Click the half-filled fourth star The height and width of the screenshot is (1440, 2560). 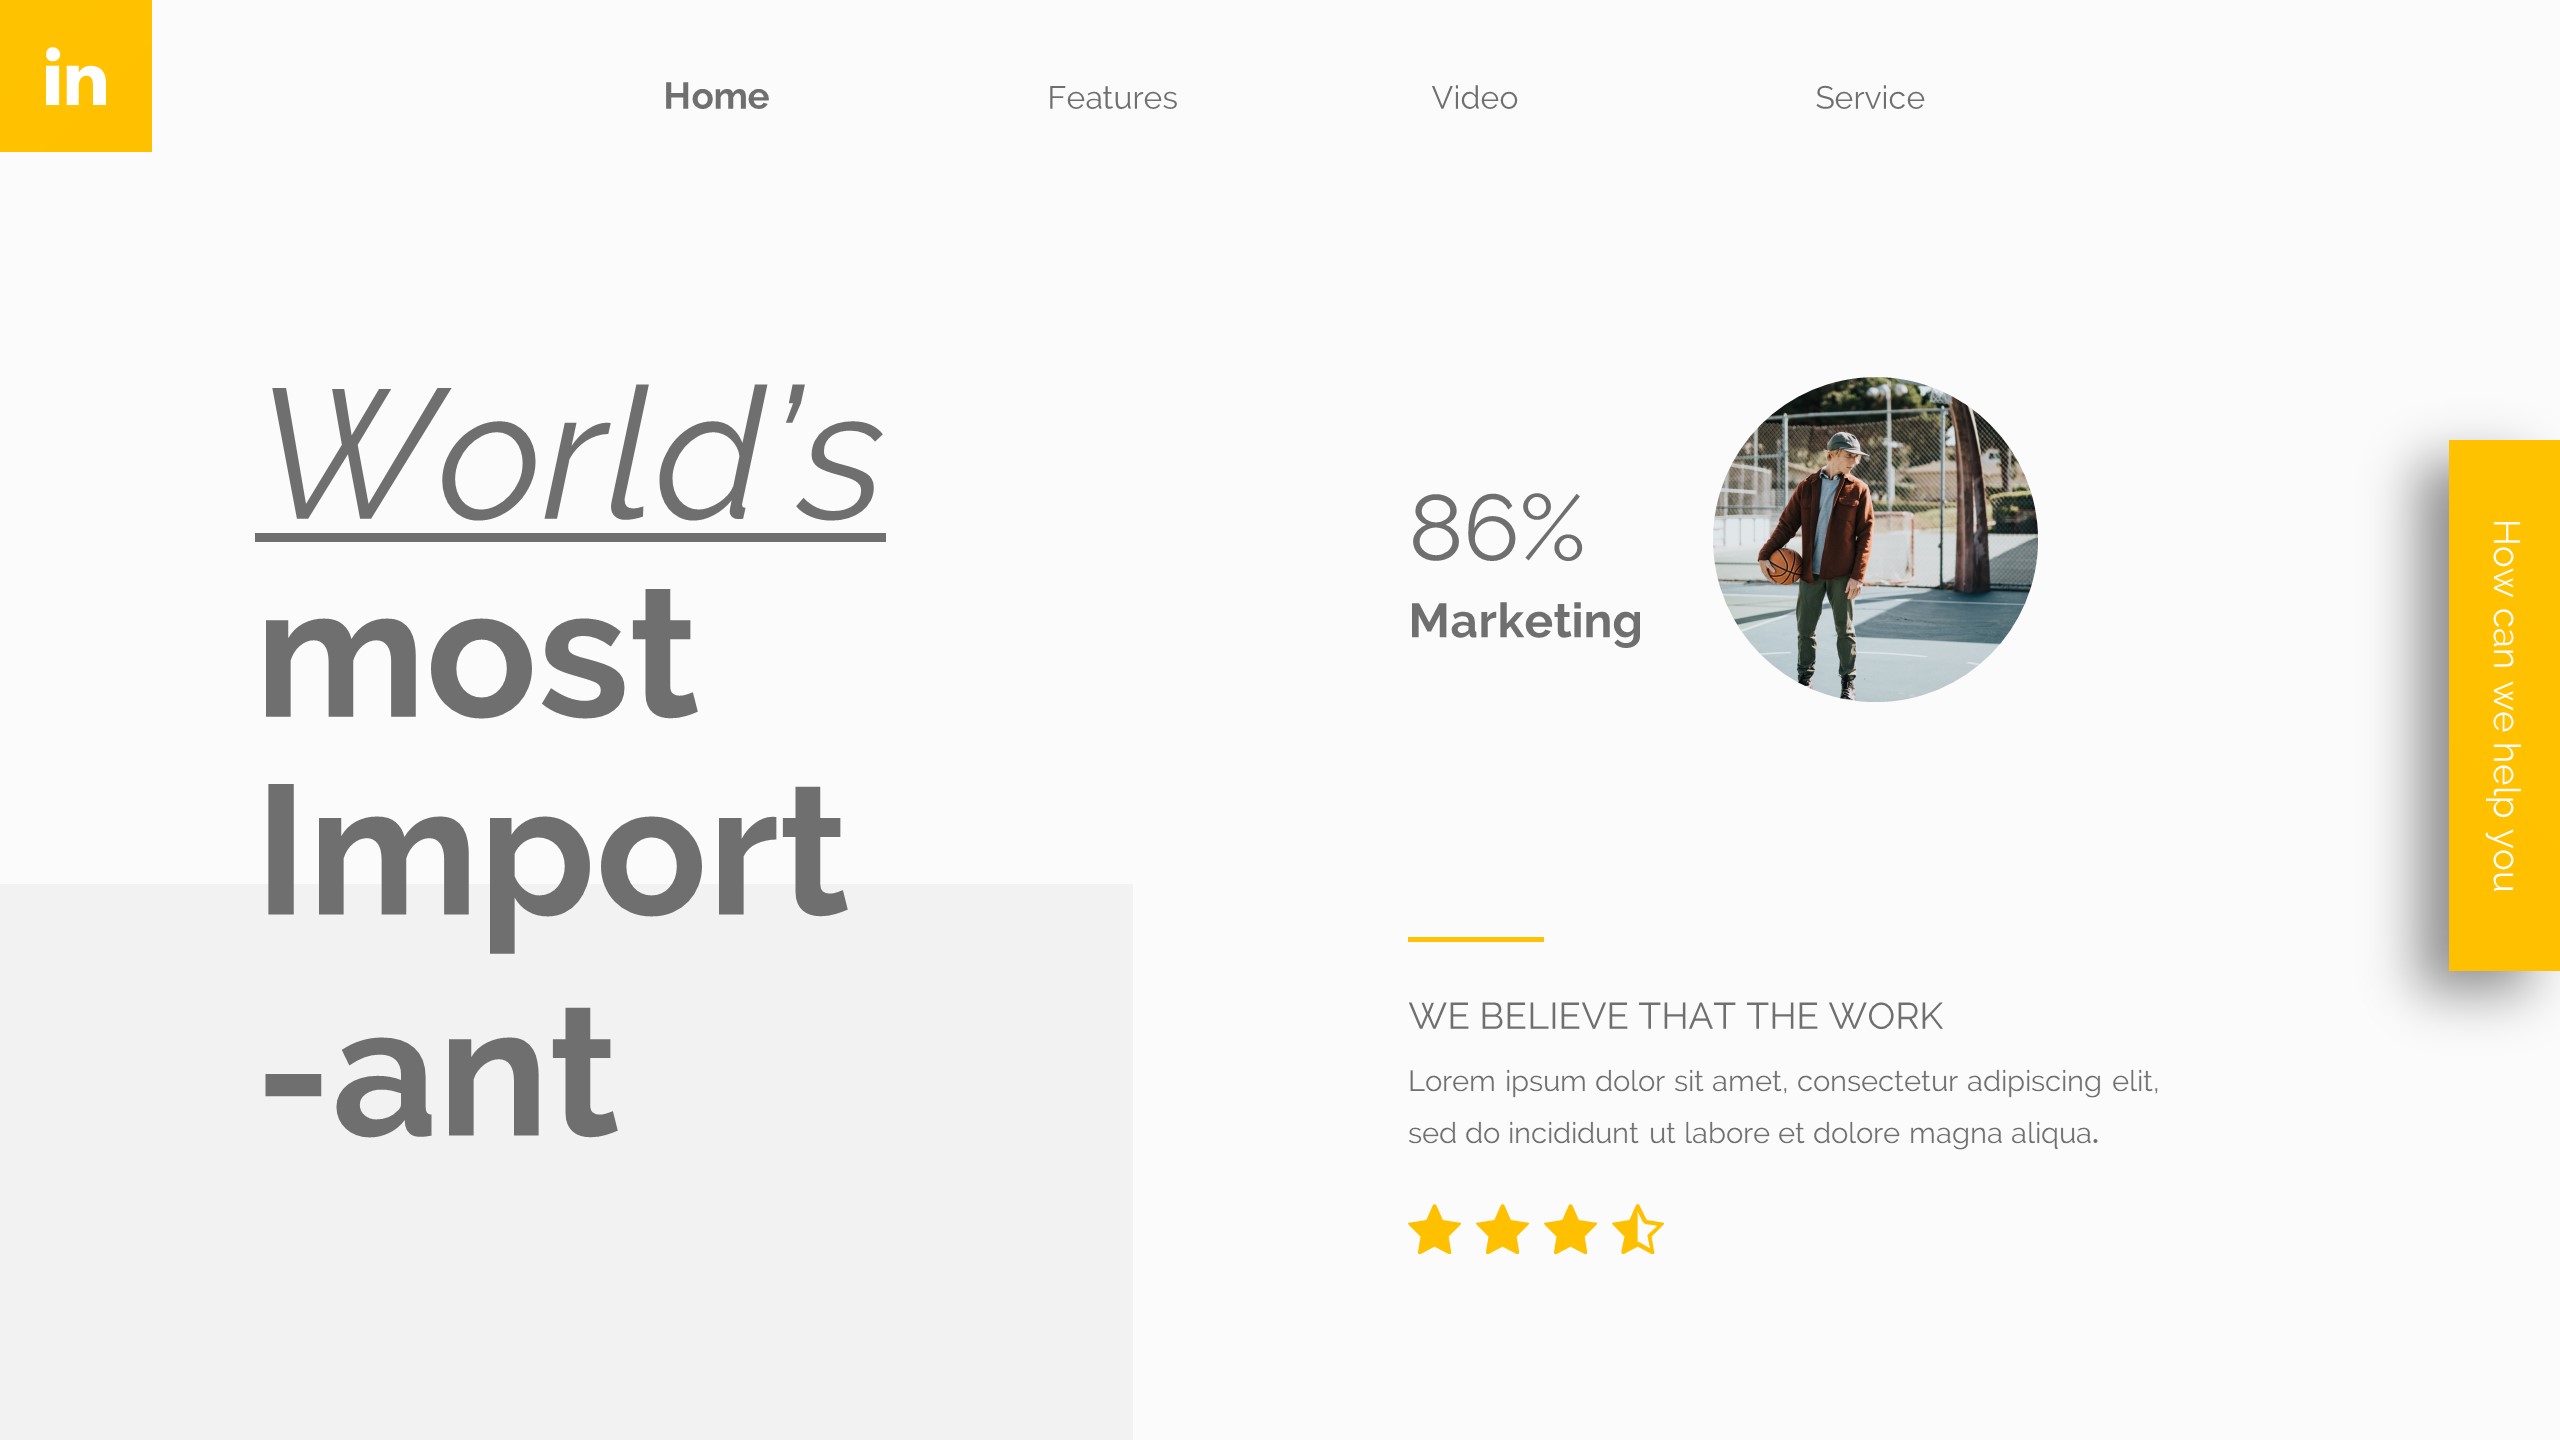[1638, 1230]
